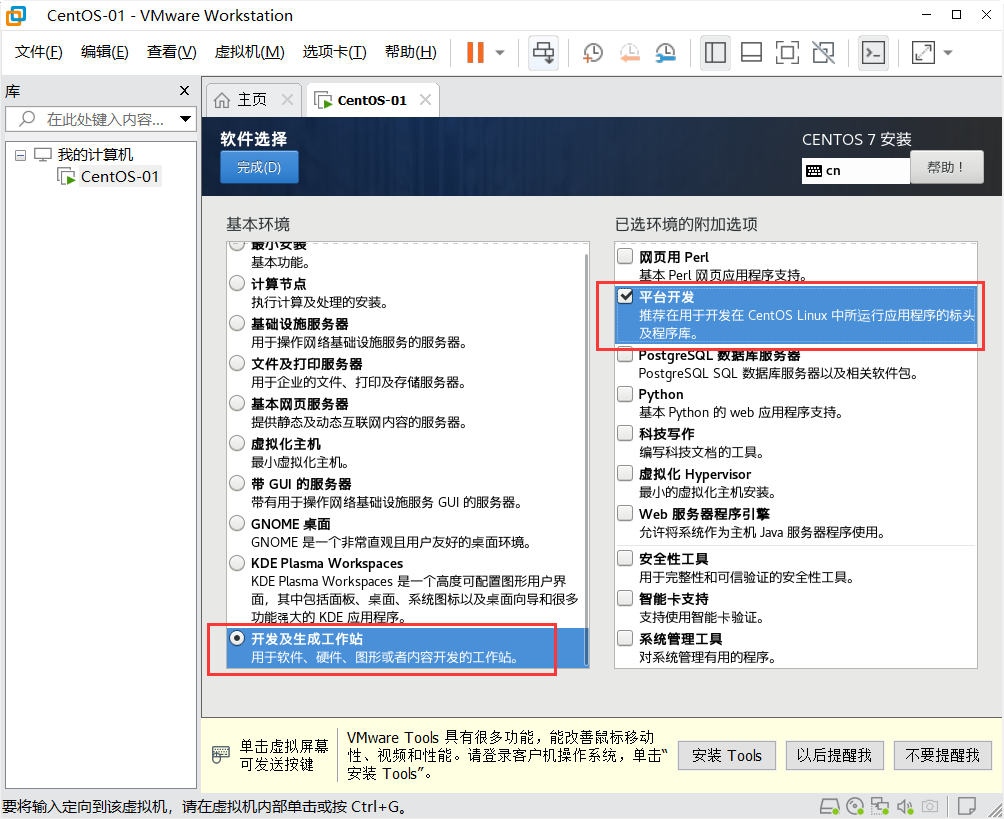
Task: Click the message log status bar icon
Action: 966,806
